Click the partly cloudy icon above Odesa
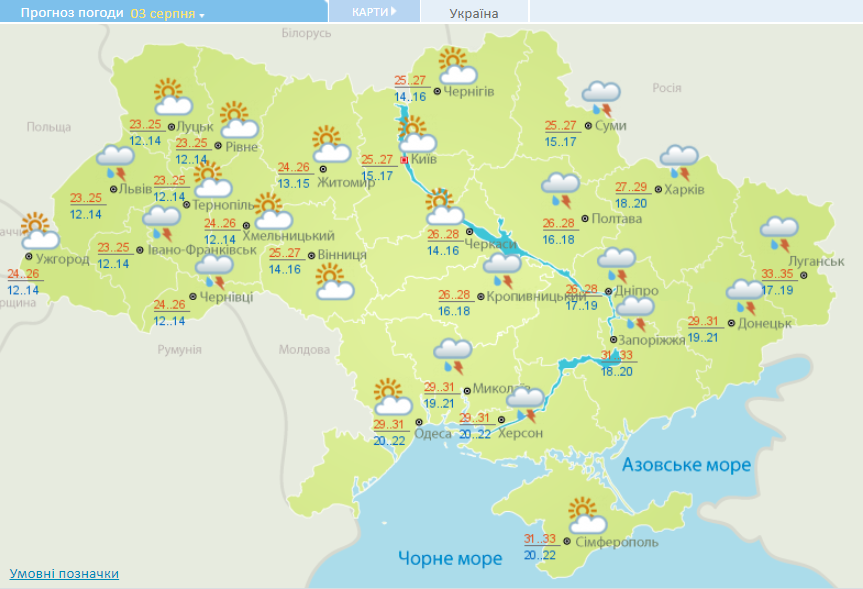The width and height of the screenshot is (863, 589). click(390, 400)
